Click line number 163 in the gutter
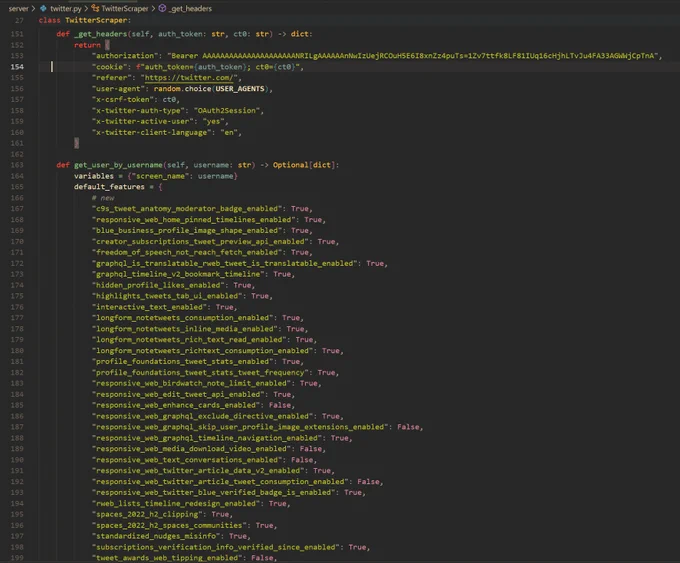 click(x=17, y=165)
